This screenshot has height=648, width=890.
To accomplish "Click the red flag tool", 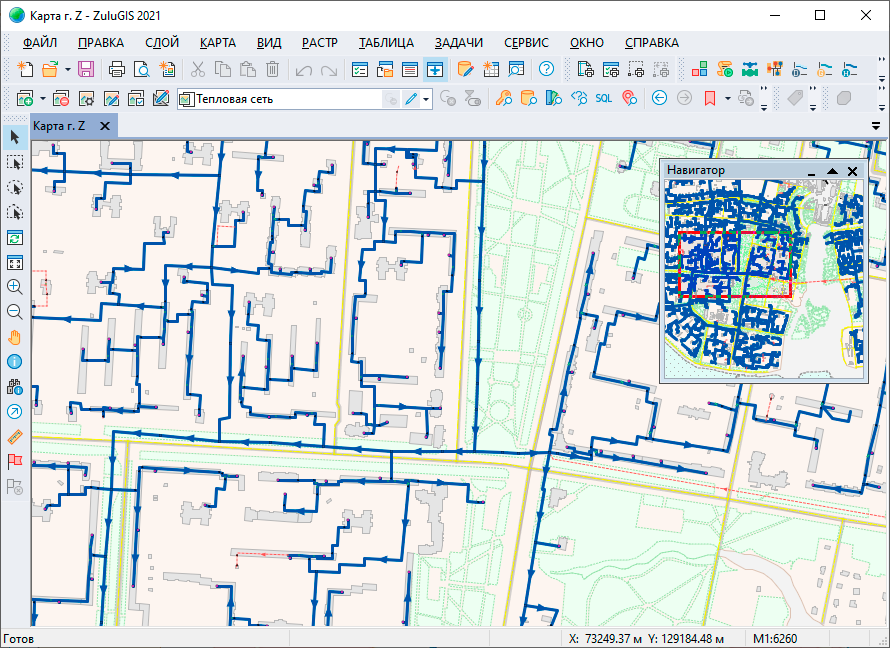I will coord(14,461).
